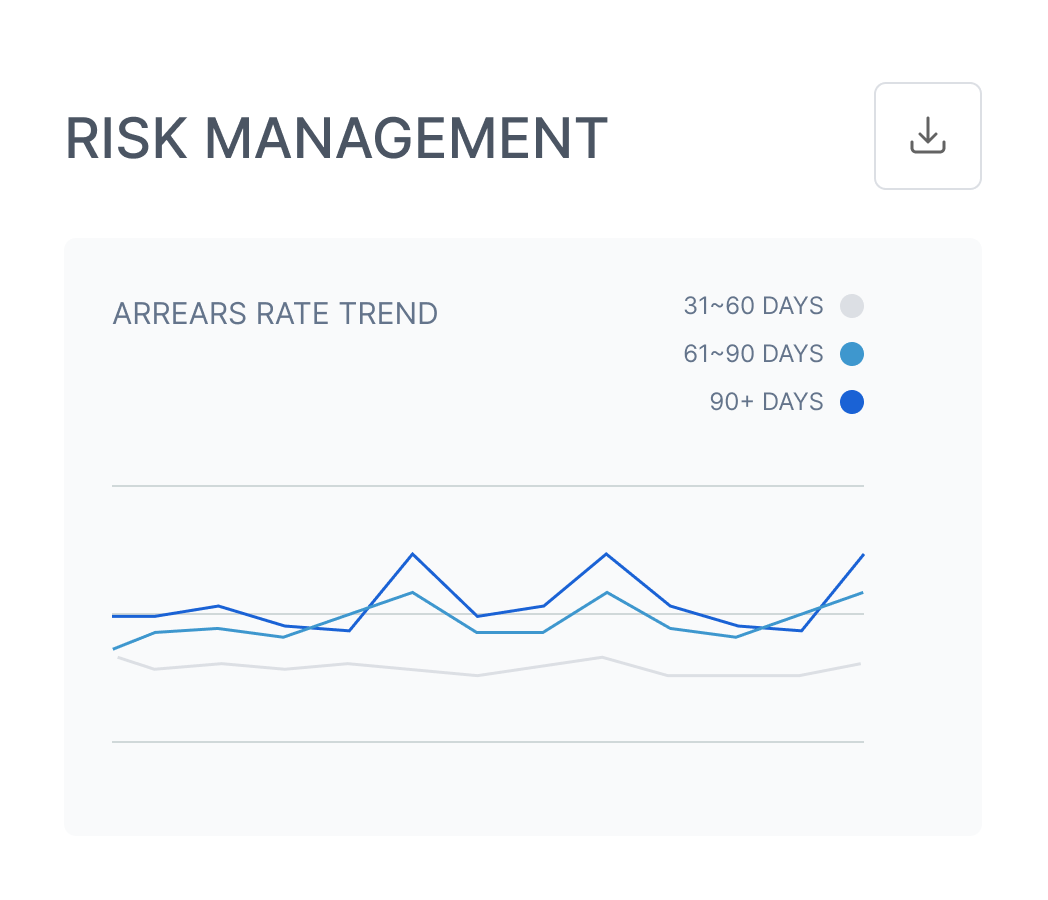The width and height of the screenshot is (1048, 900).
Task: Click first peak of dark blue 90+ line
Action: (x=412, y=554)
